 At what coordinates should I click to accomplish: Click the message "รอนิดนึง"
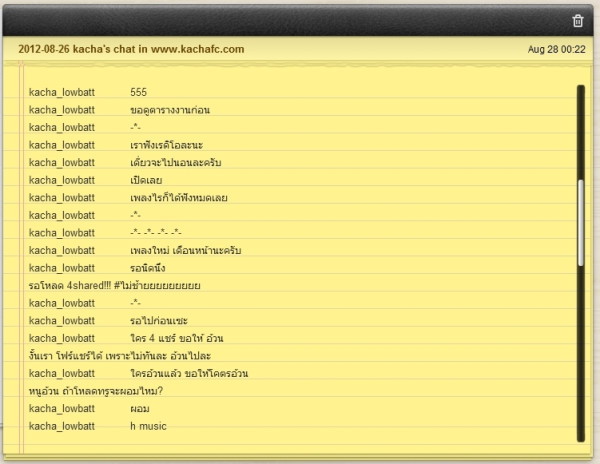coord(147,268)
